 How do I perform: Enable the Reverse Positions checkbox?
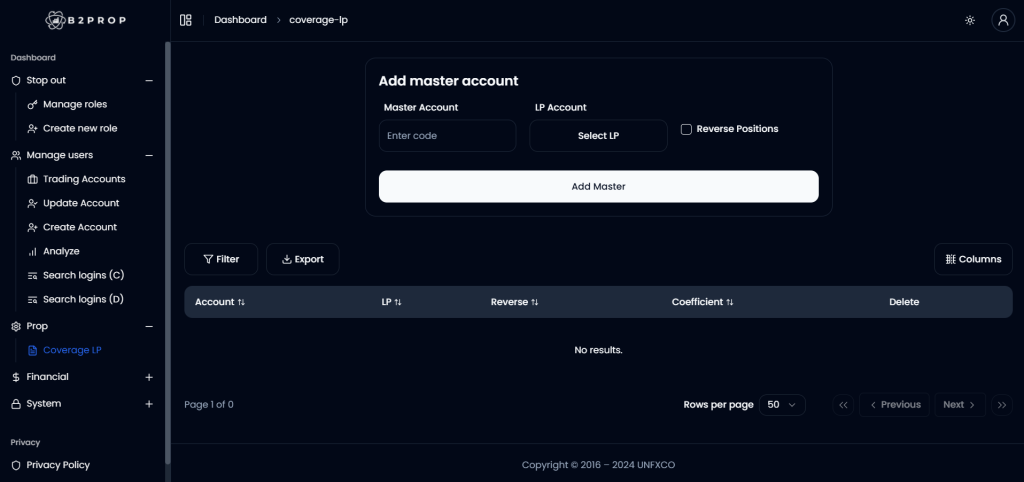[686, 129]
